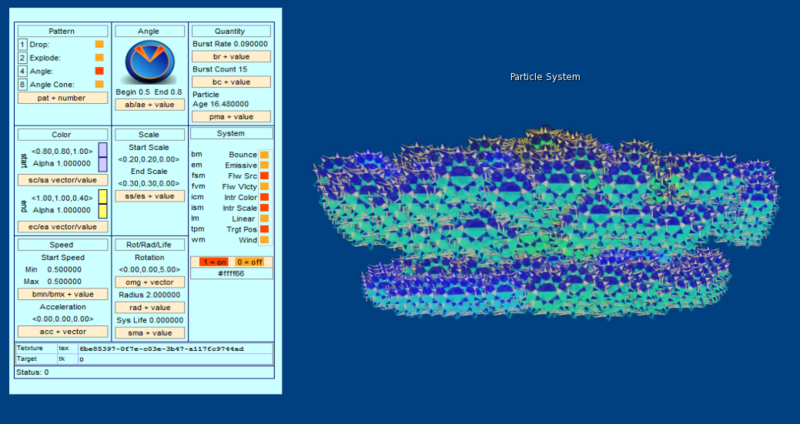The image size is (800, 424).
Task: Click the 'sma + value' button
Action: pyautogui.click(x=149, y=331)
